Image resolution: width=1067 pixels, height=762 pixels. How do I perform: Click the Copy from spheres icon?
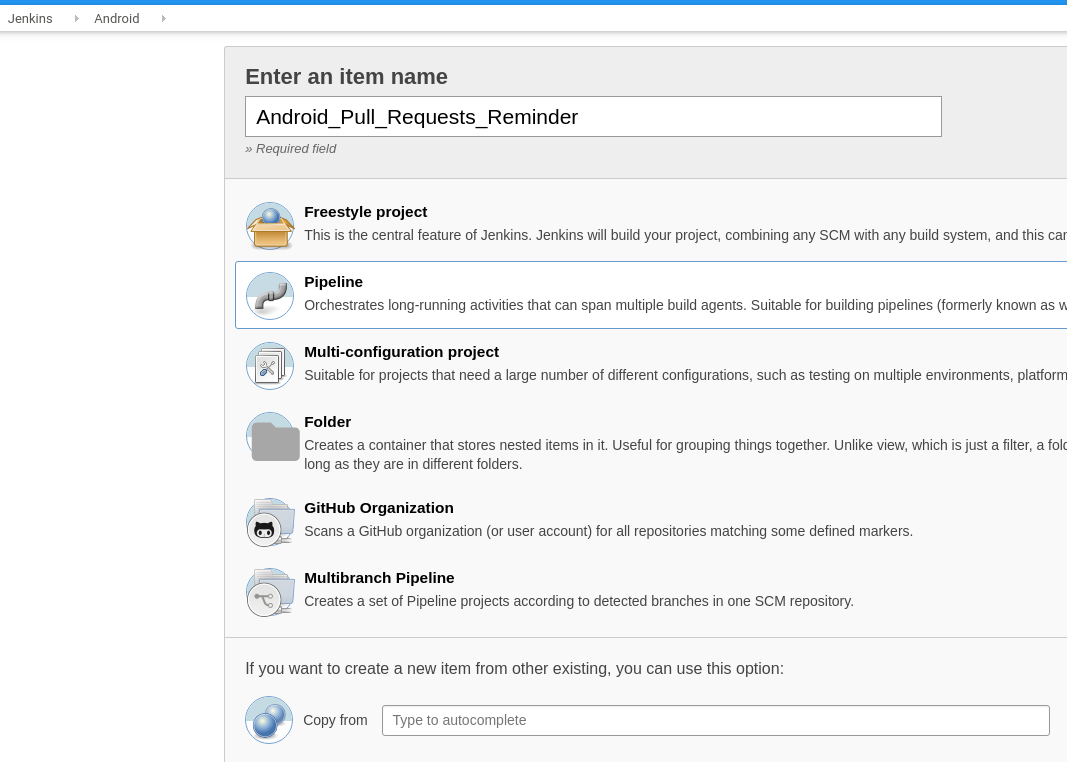point(269,720)
